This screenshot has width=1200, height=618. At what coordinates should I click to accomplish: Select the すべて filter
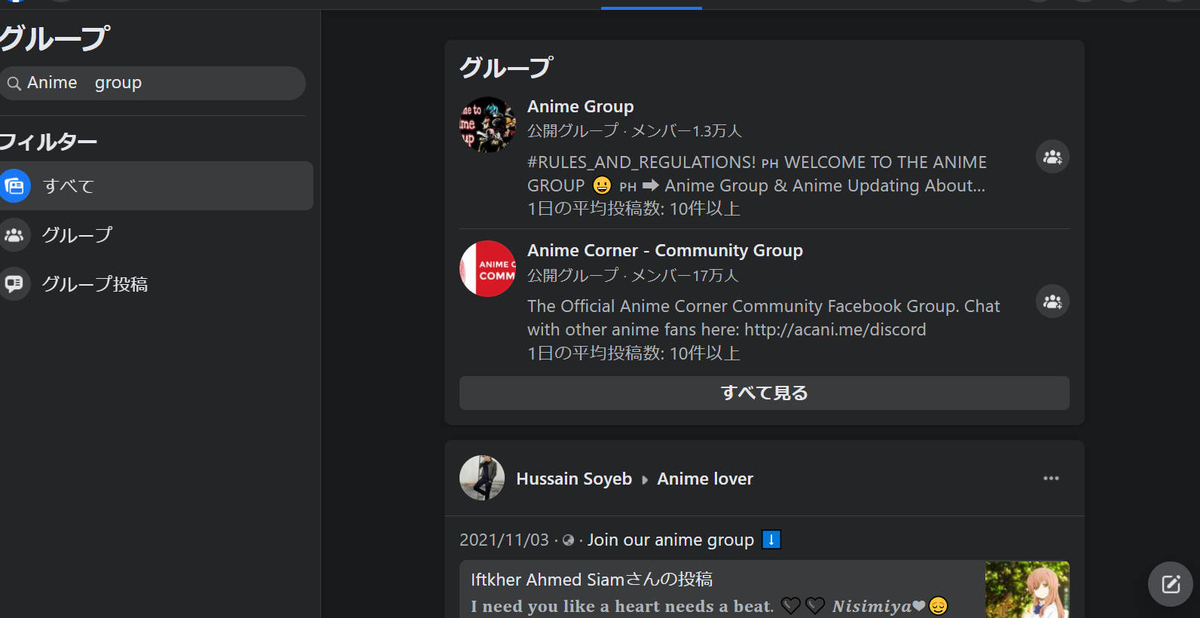156,186
